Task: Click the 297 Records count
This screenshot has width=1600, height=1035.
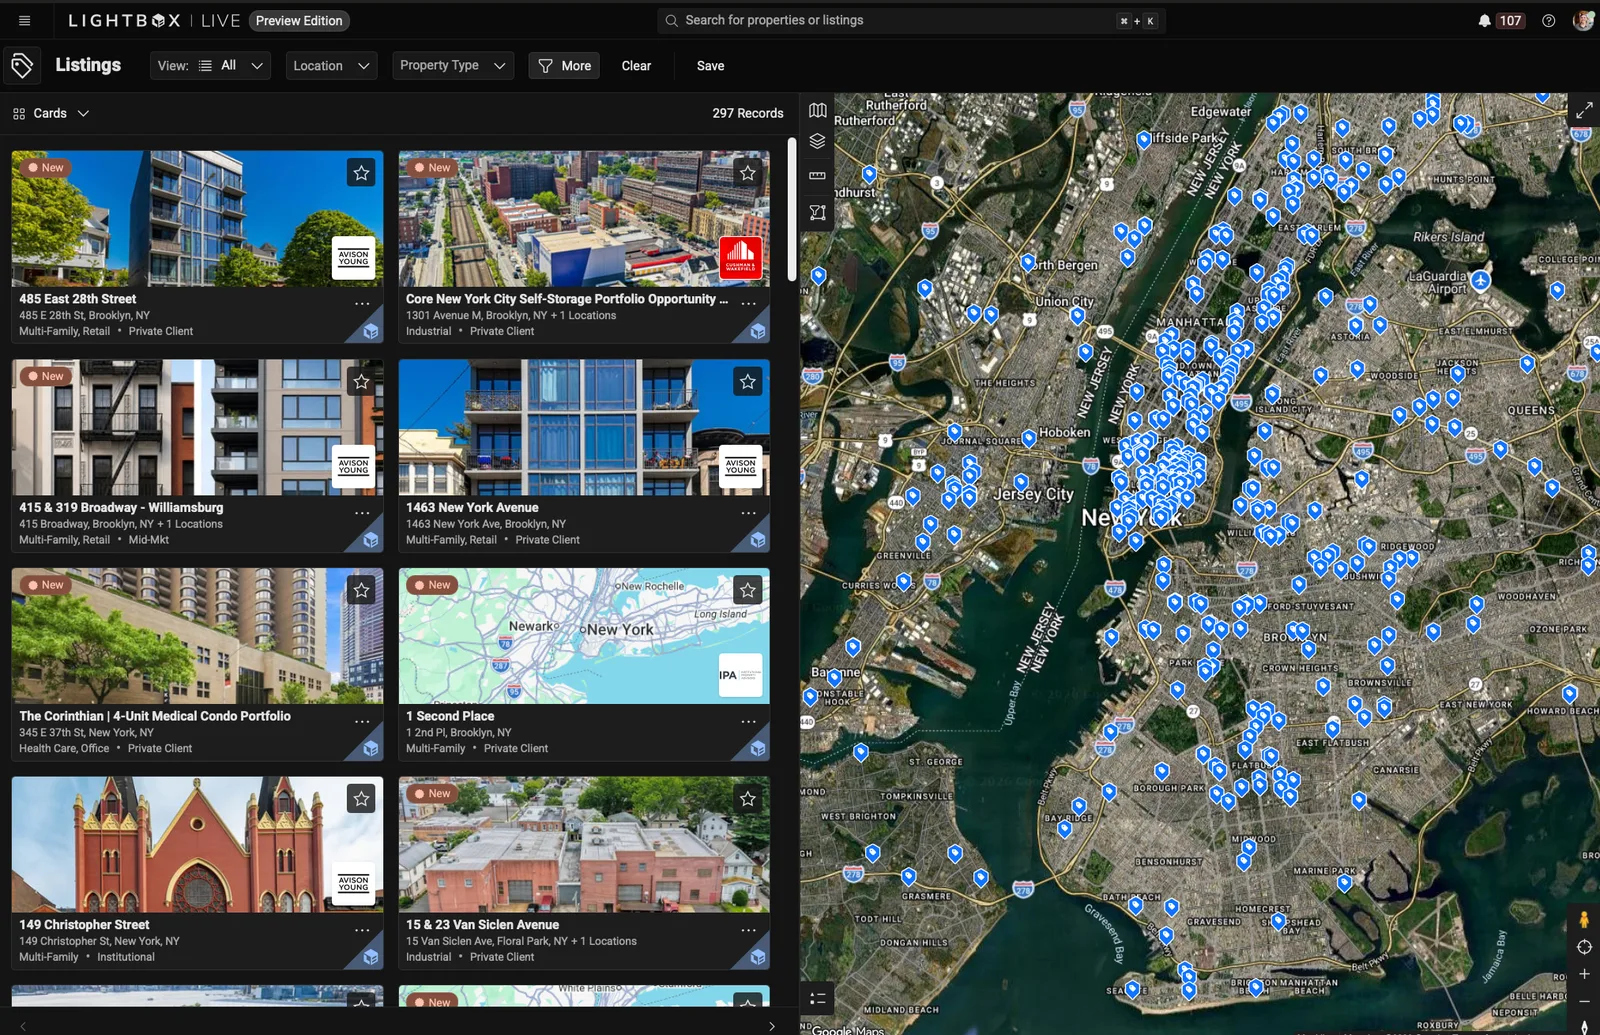Action: pos(748,113)
